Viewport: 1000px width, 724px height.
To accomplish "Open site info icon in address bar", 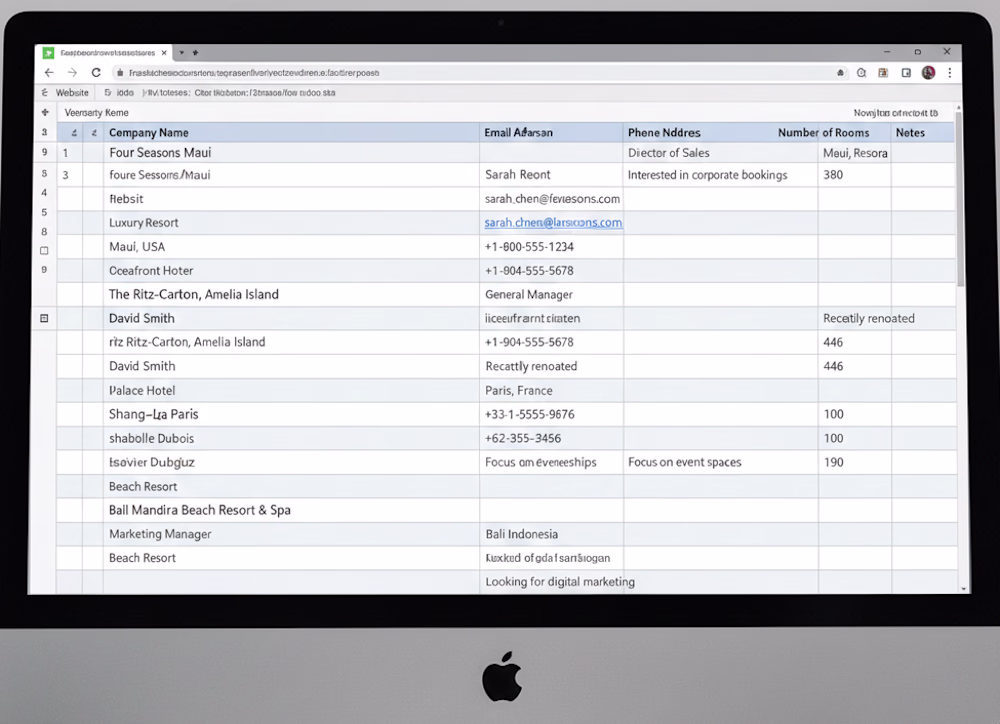I will (x=119, y=73).
